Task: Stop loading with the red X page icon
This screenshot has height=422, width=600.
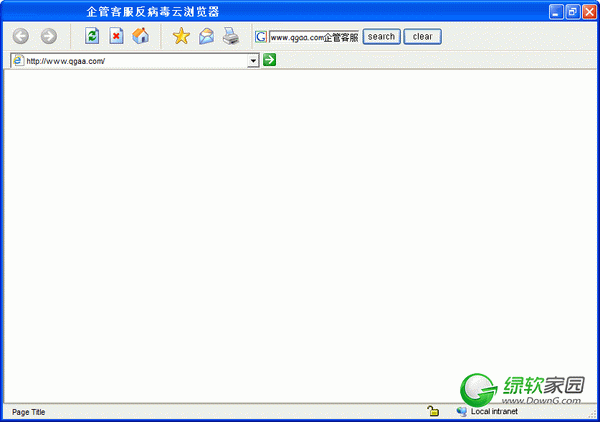Action: tap(116, 36)
